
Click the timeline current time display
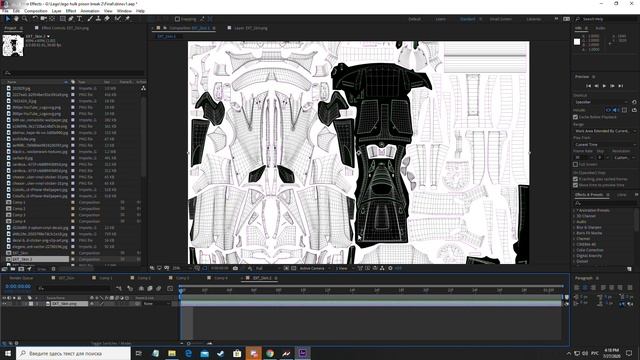pyautogui.click(x=18, y=287)
